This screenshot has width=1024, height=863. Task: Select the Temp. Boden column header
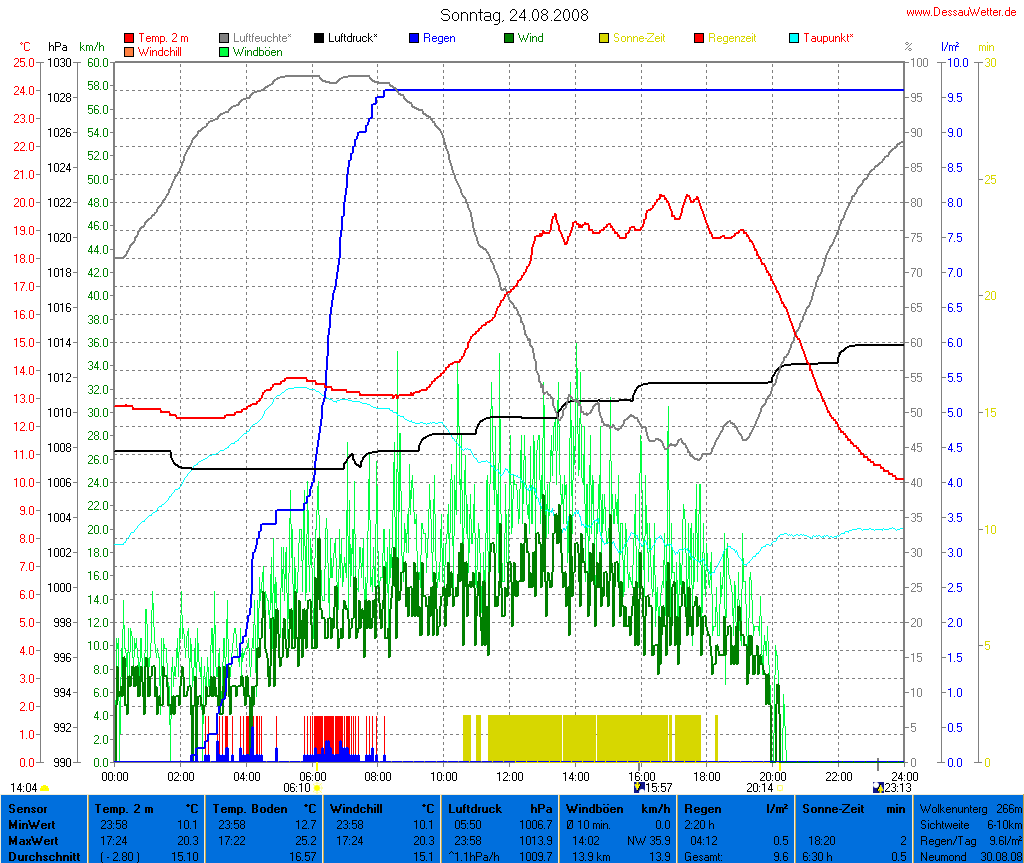[x=264, y=808]
